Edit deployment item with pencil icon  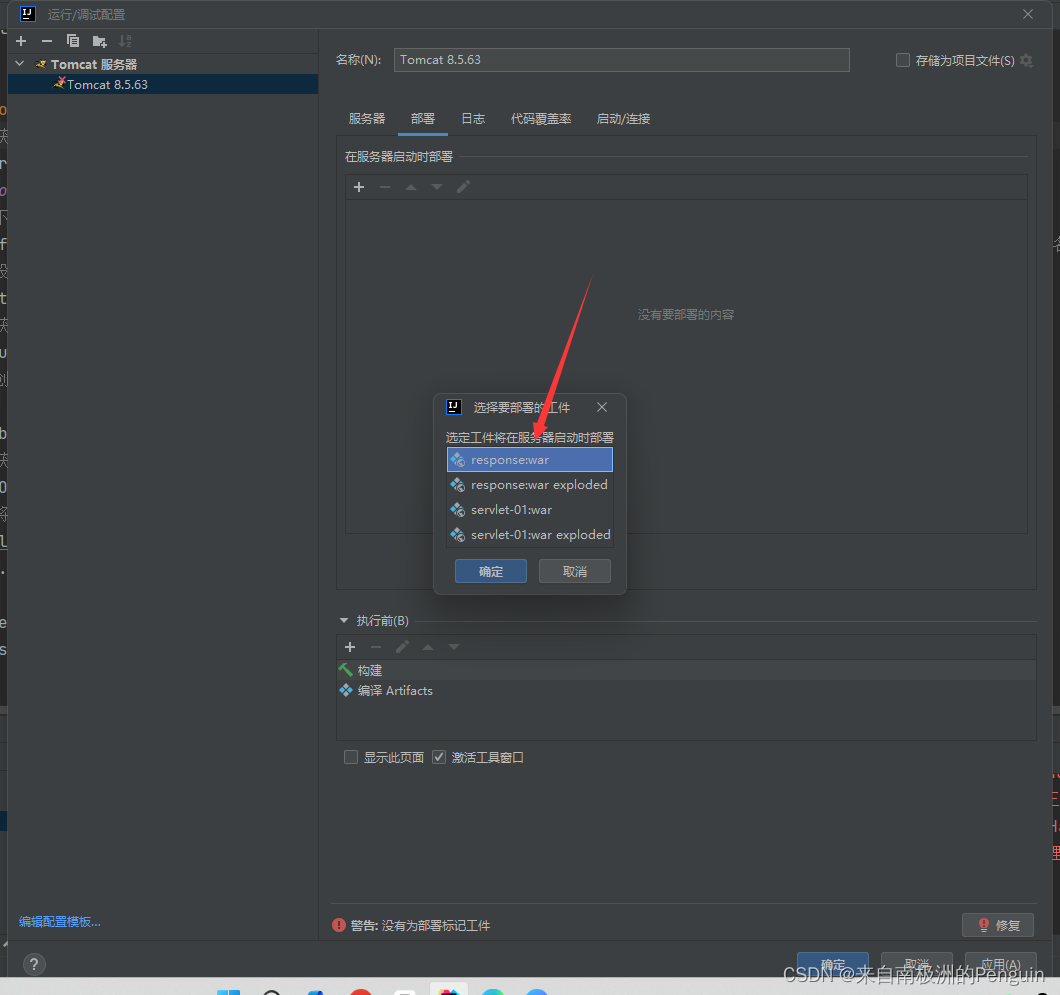(463, 187)
